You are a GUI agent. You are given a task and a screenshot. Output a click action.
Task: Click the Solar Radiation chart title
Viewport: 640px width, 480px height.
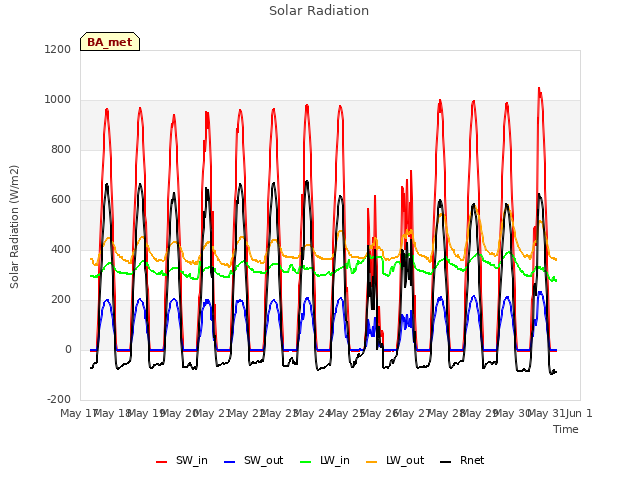point(319,11)
